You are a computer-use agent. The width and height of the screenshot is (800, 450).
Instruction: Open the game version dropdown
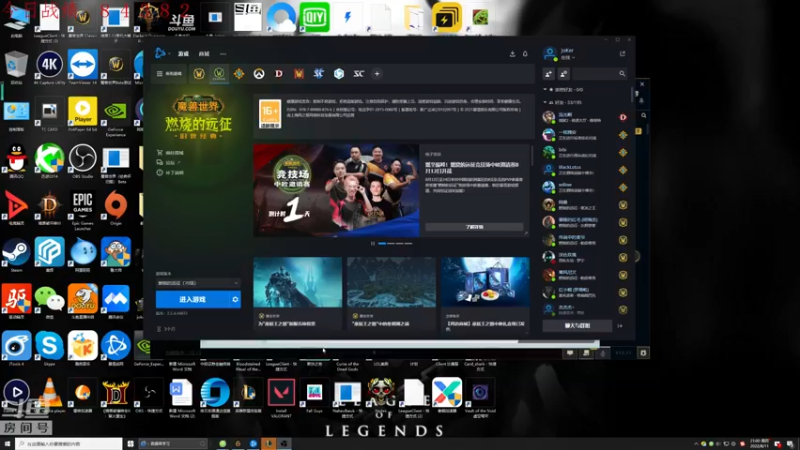point(198,283)
